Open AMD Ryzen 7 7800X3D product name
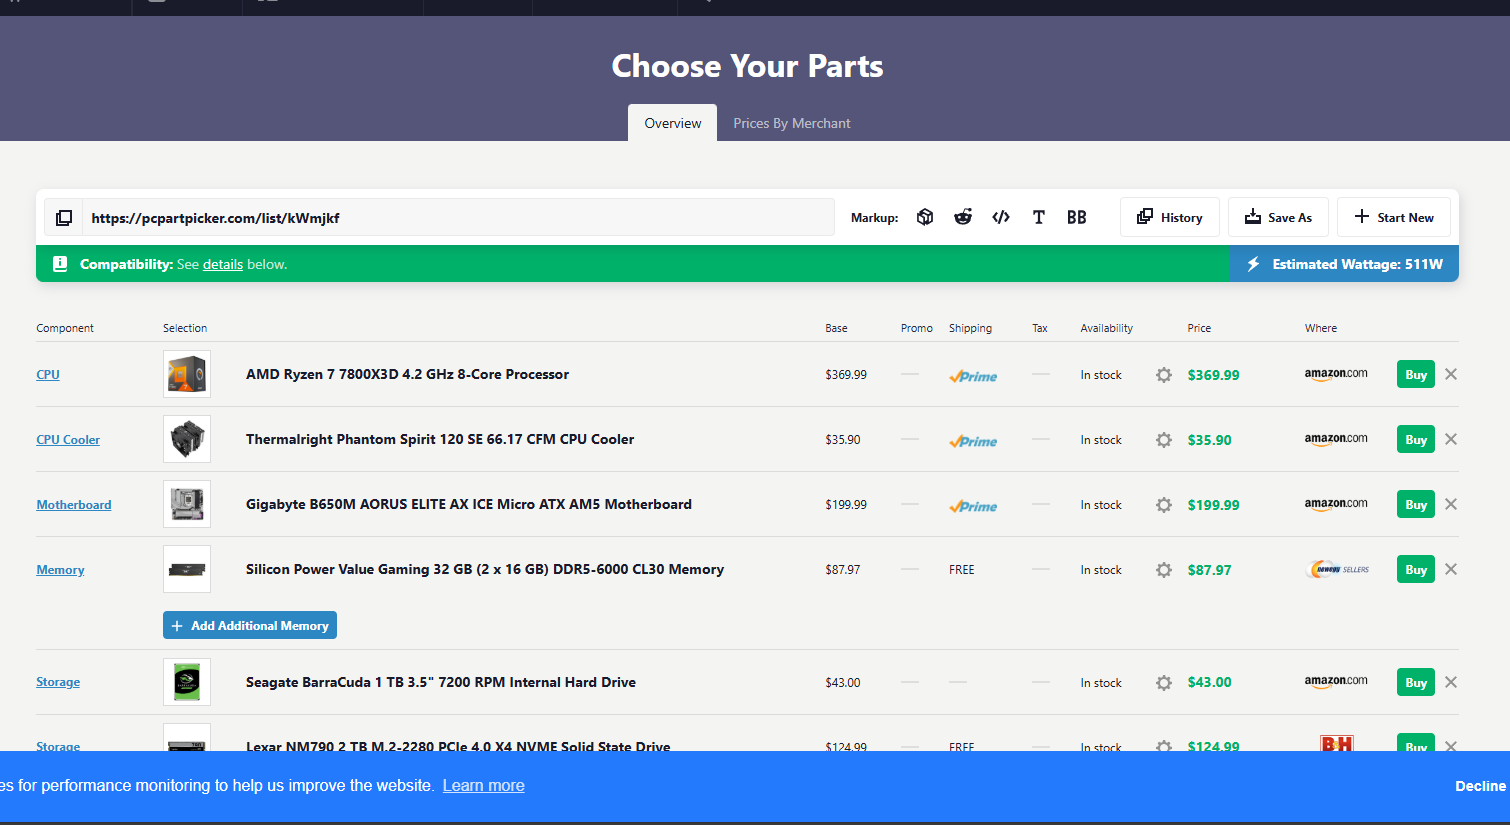 click(407, 374)
